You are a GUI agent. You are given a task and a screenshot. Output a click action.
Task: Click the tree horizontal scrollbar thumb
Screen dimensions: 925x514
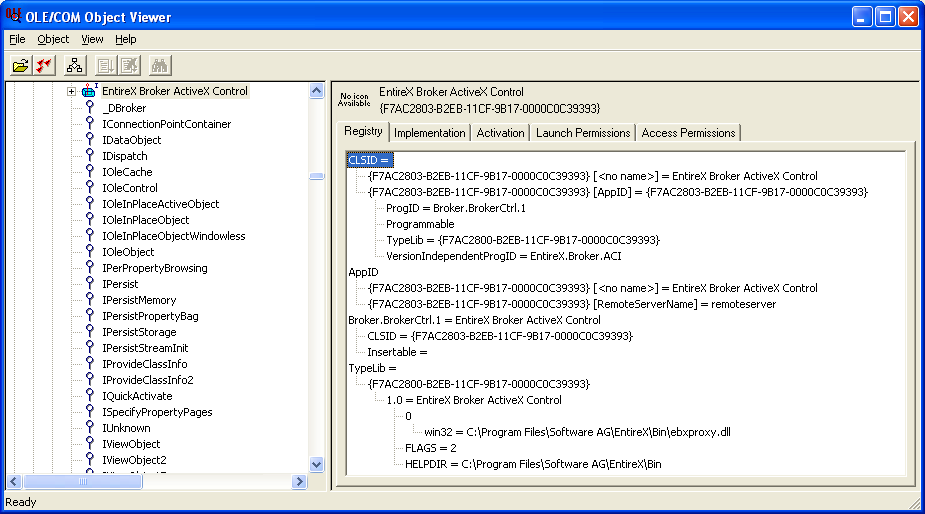pyautogui.click(x=83, y=482)
